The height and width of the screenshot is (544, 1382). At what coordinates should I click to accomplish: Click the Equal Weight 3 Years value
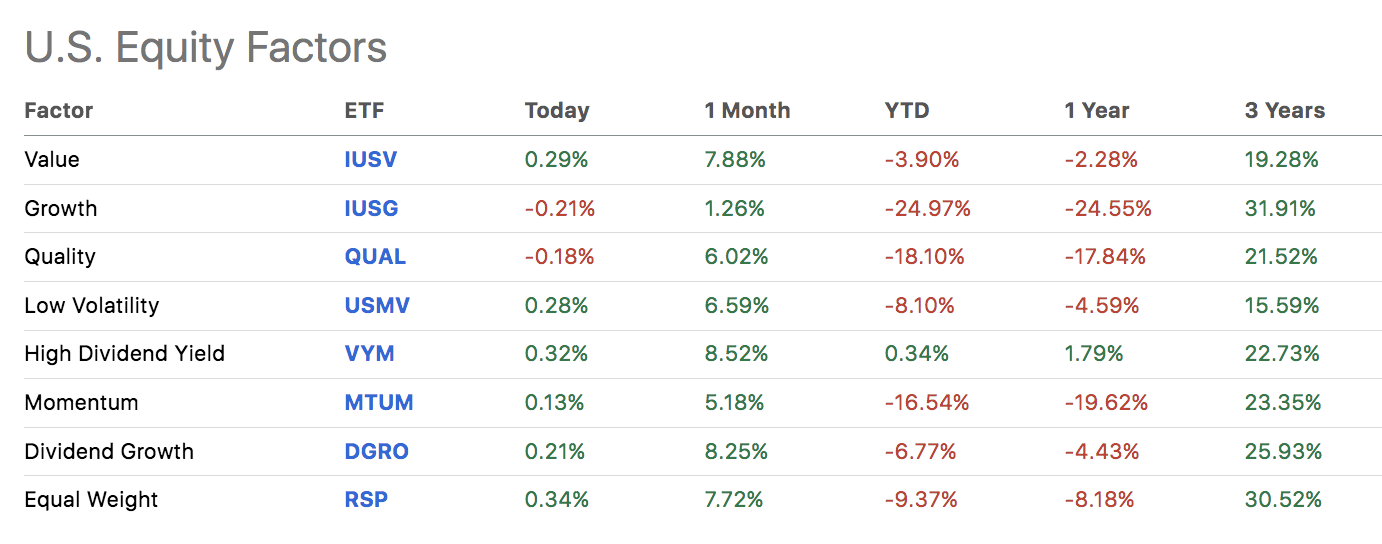[1283, 500]
